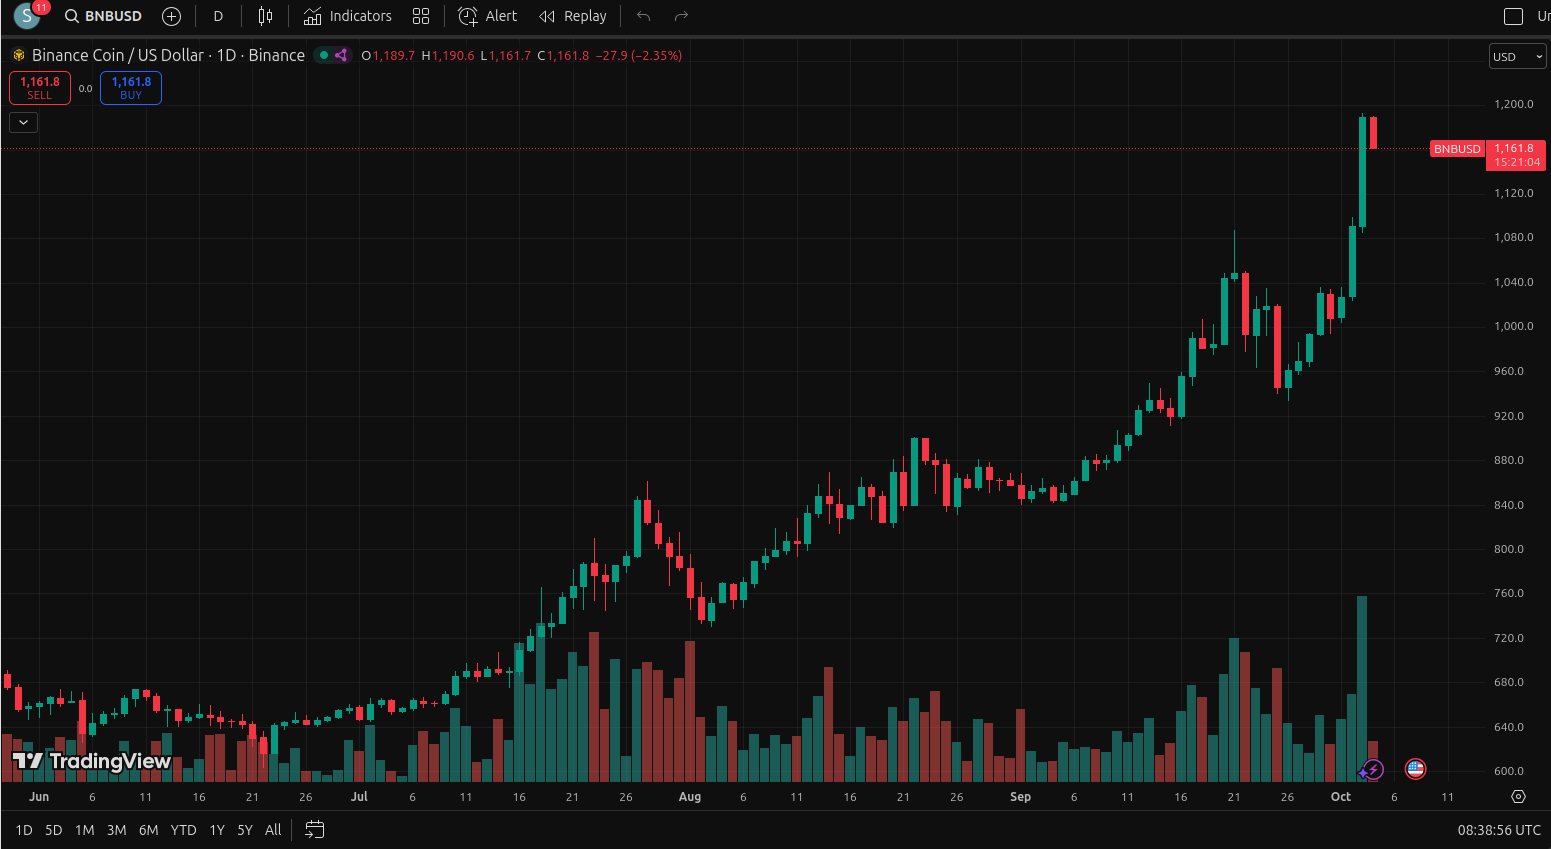Click the Open value 1,189.7

pyautogui.click(x=394, y=56)
